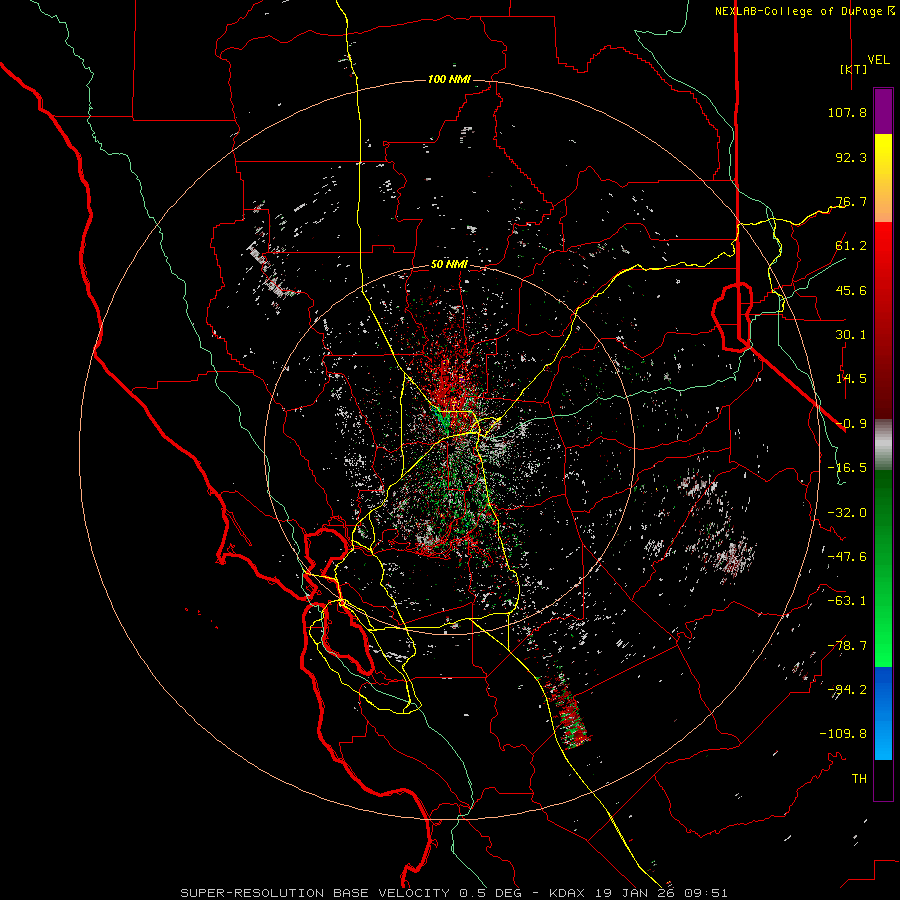Click the -47.6 velocity scale value
Image resolution: width=900 pixels, height=900 pixels.
[847, 557]
